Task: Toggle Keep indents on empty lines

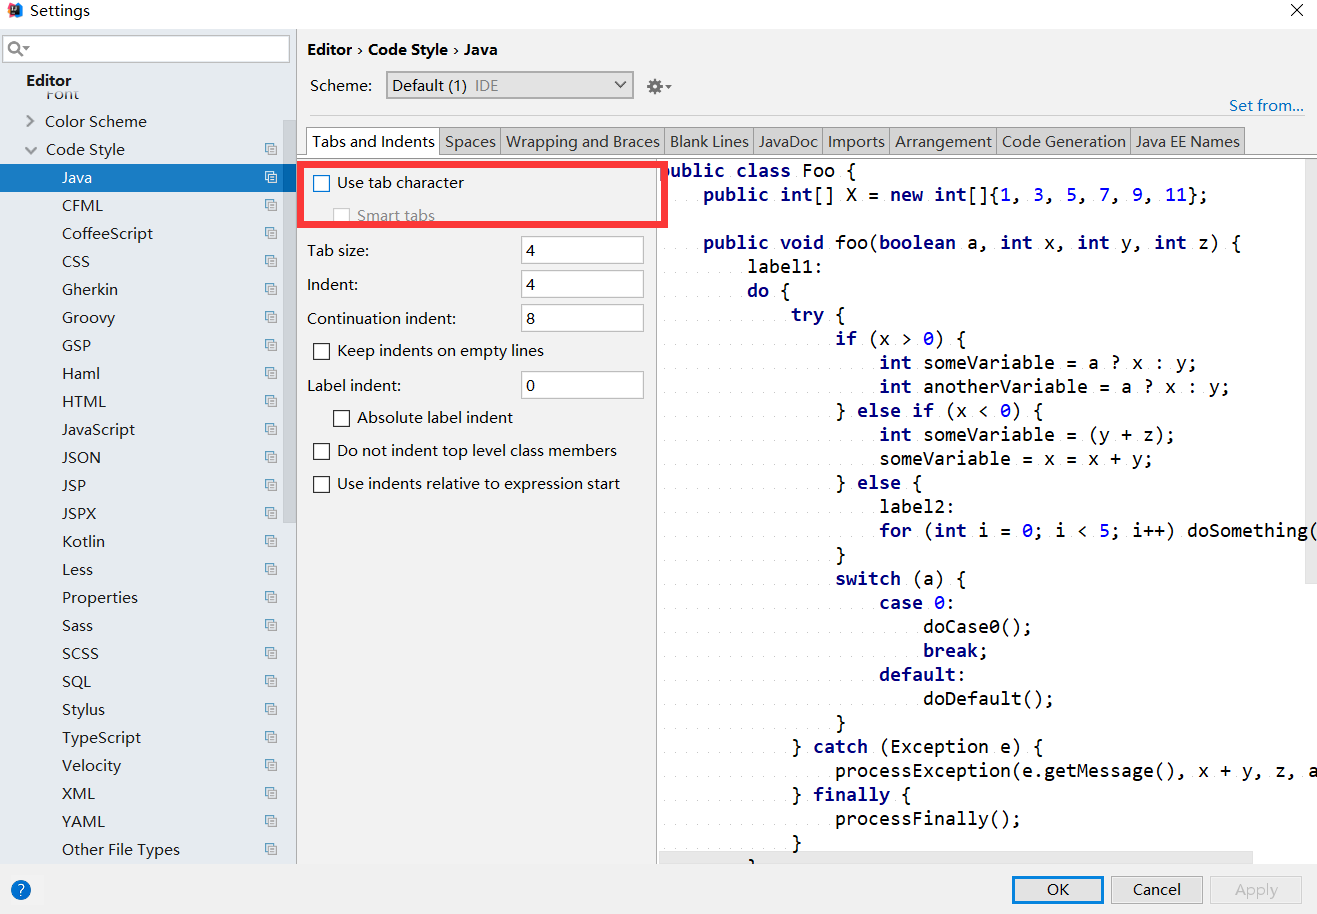Action: click(x=321, y=351)
